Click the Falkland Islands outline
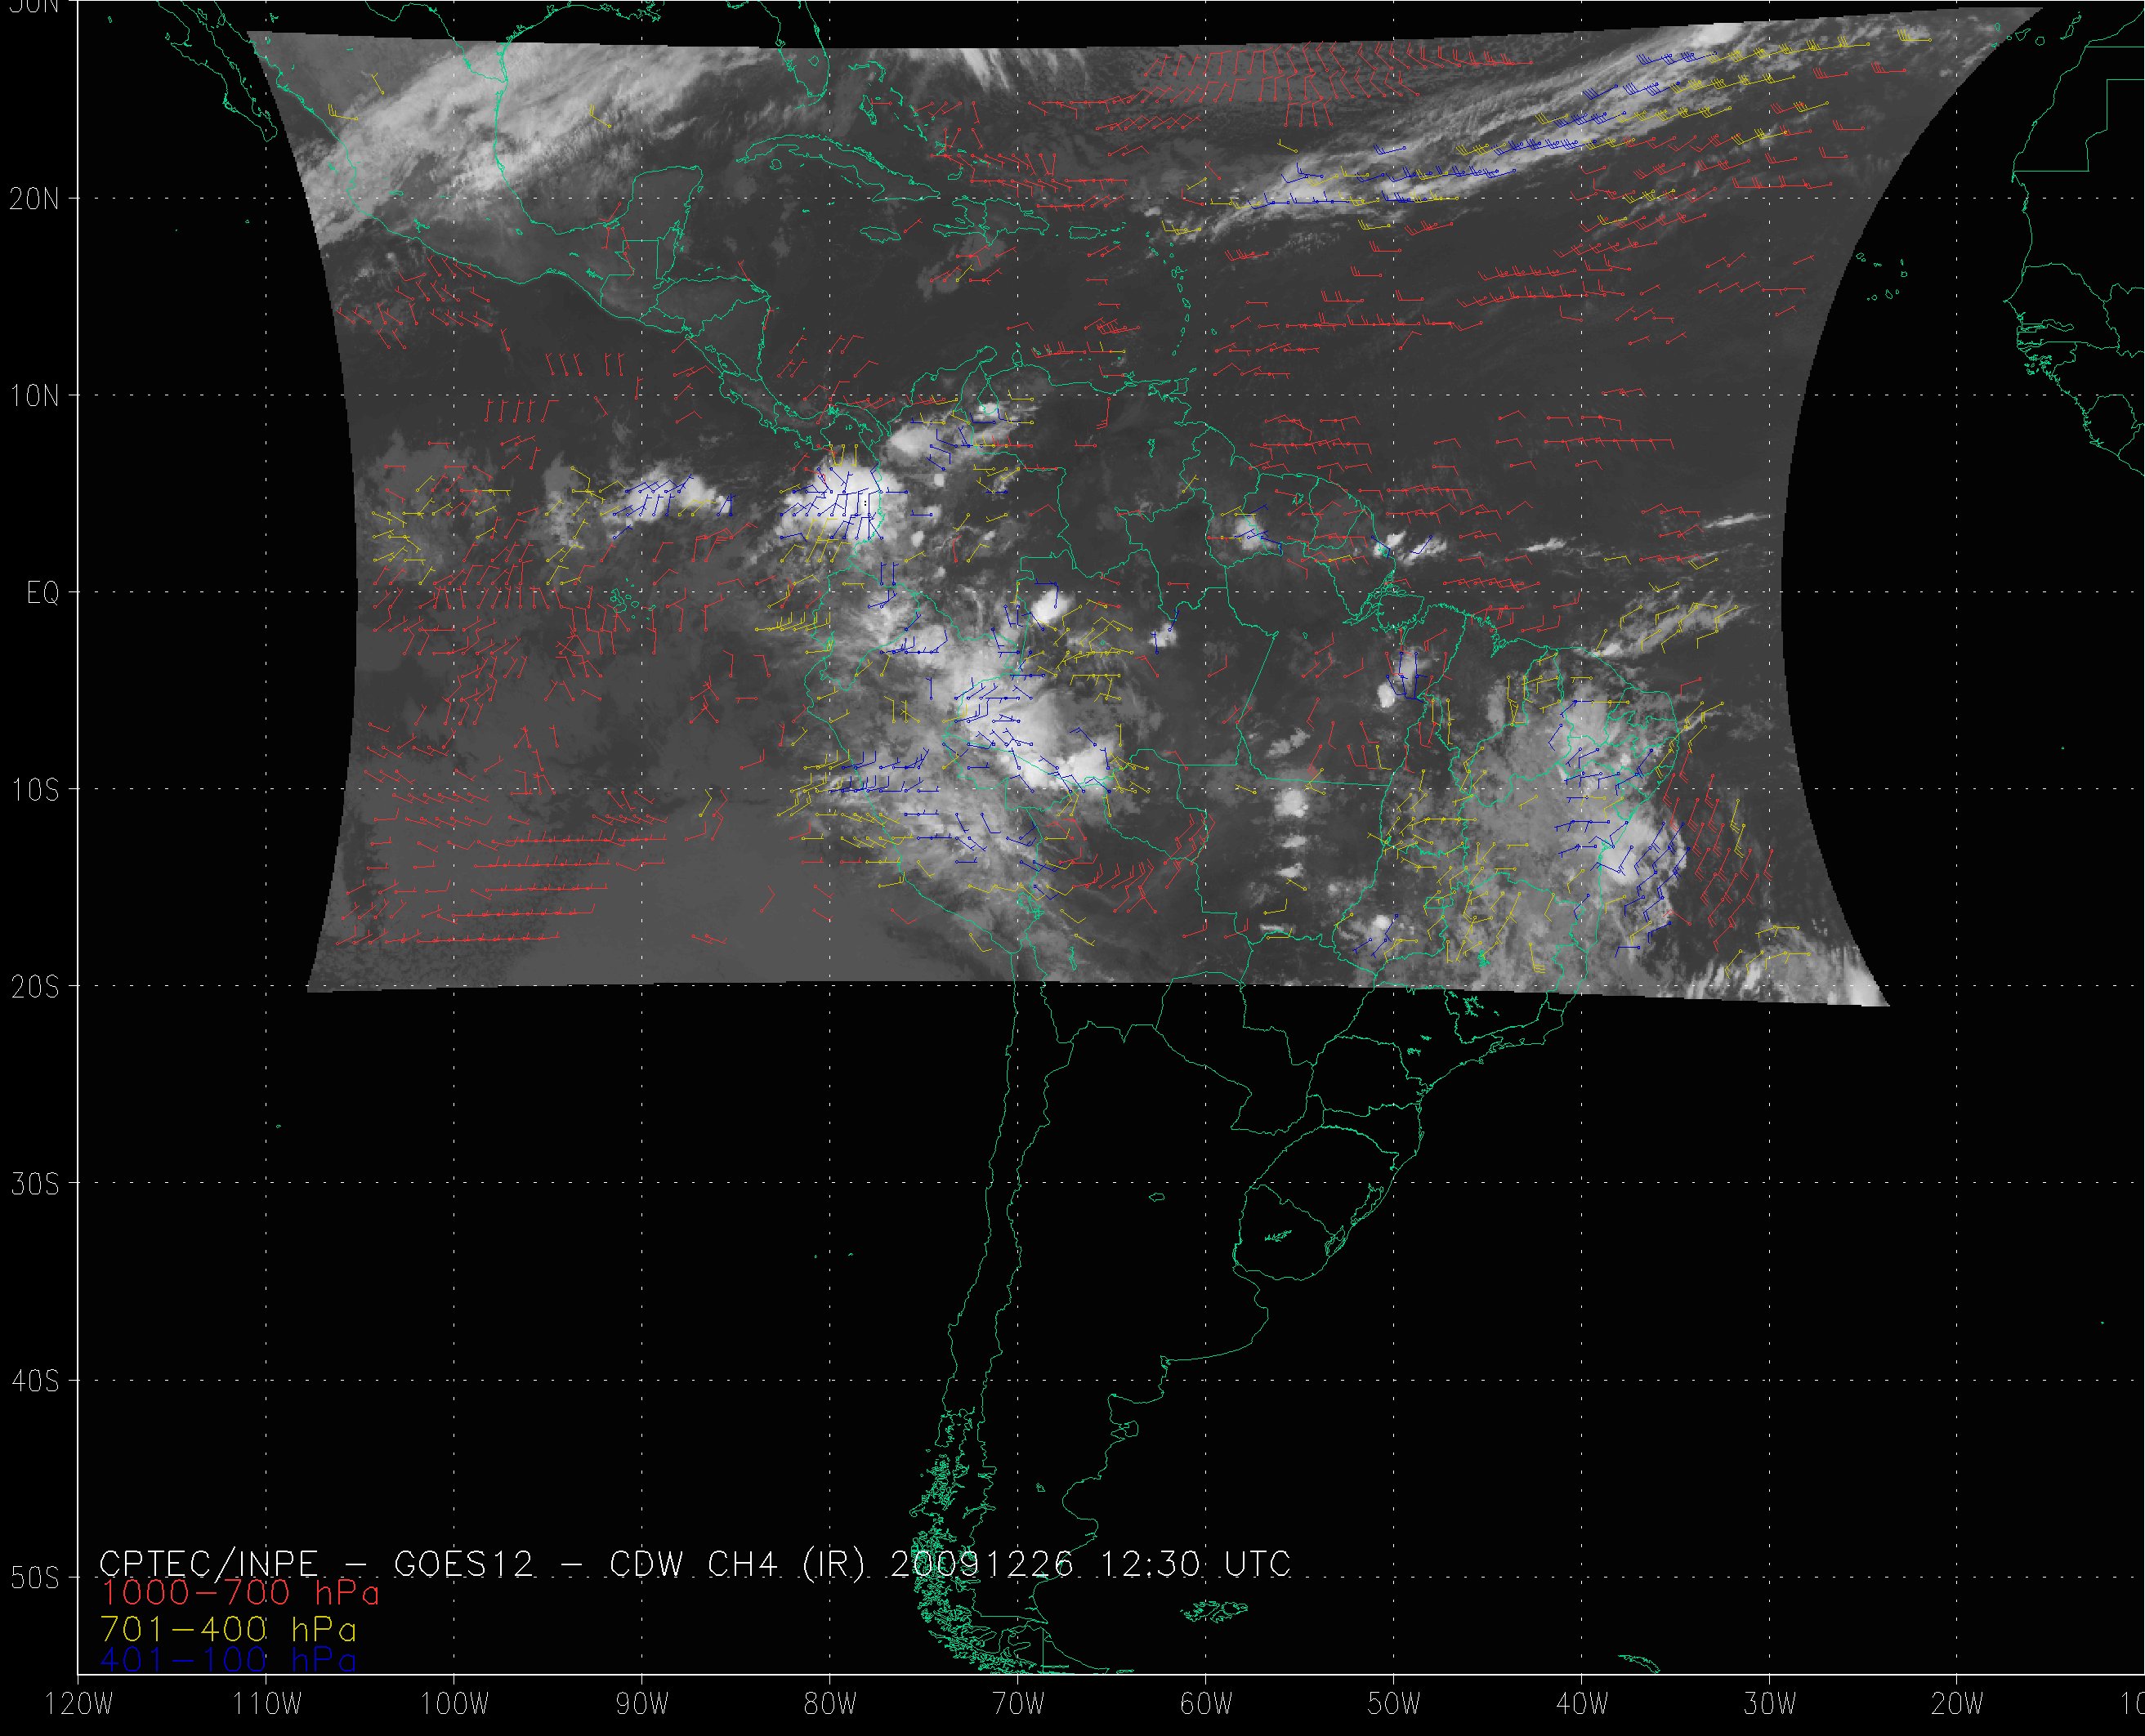The image size is (2145, 1736). pyautogui.click(x=1214, y=1609)
